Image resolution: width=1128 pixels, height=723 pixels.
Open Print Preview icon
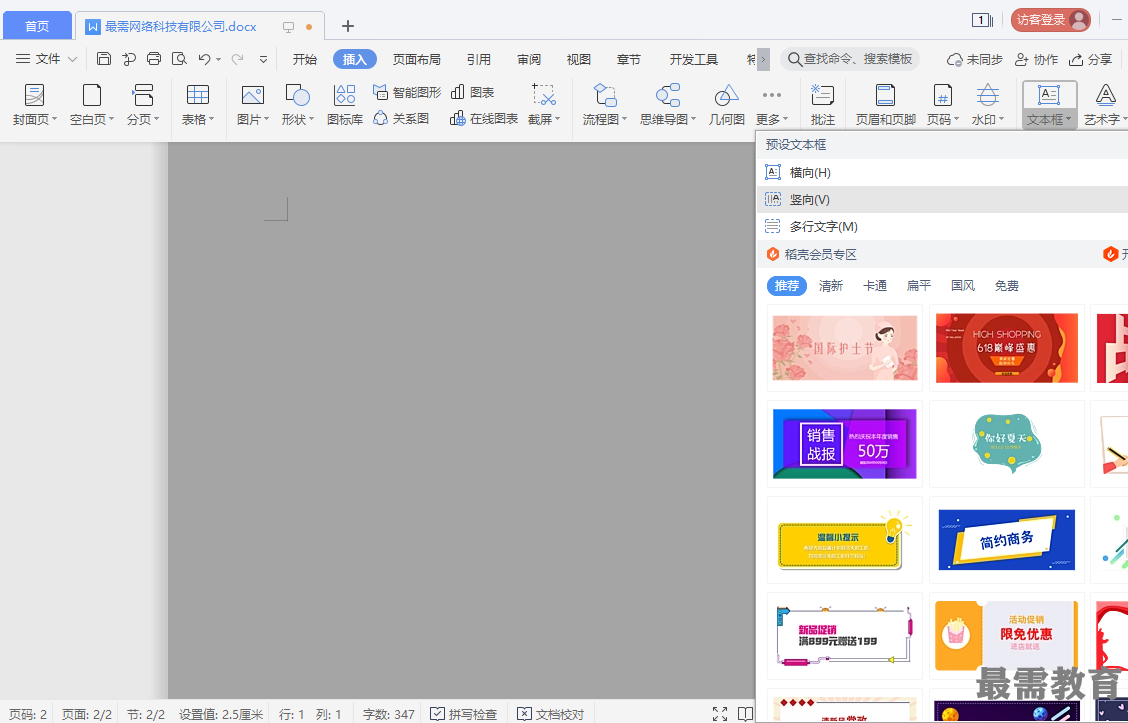pos(179,59)
